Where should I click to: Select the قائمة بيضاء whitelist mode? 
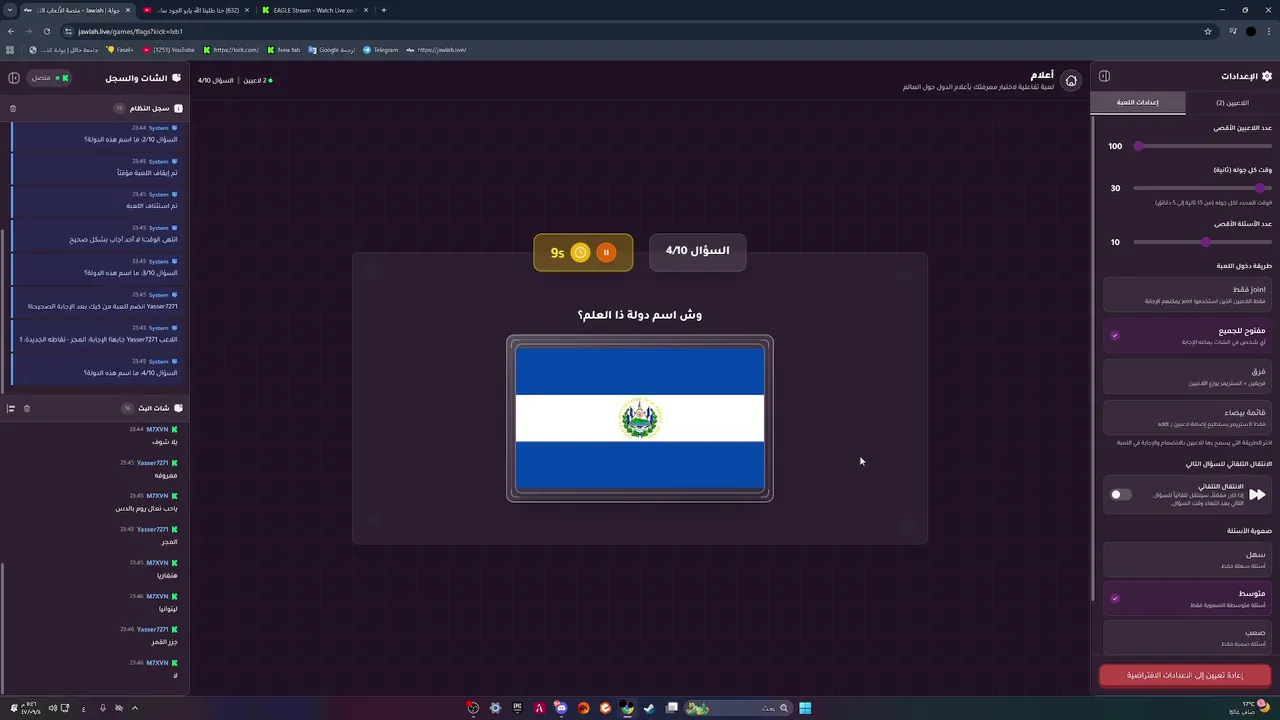tap(1188, 417)
